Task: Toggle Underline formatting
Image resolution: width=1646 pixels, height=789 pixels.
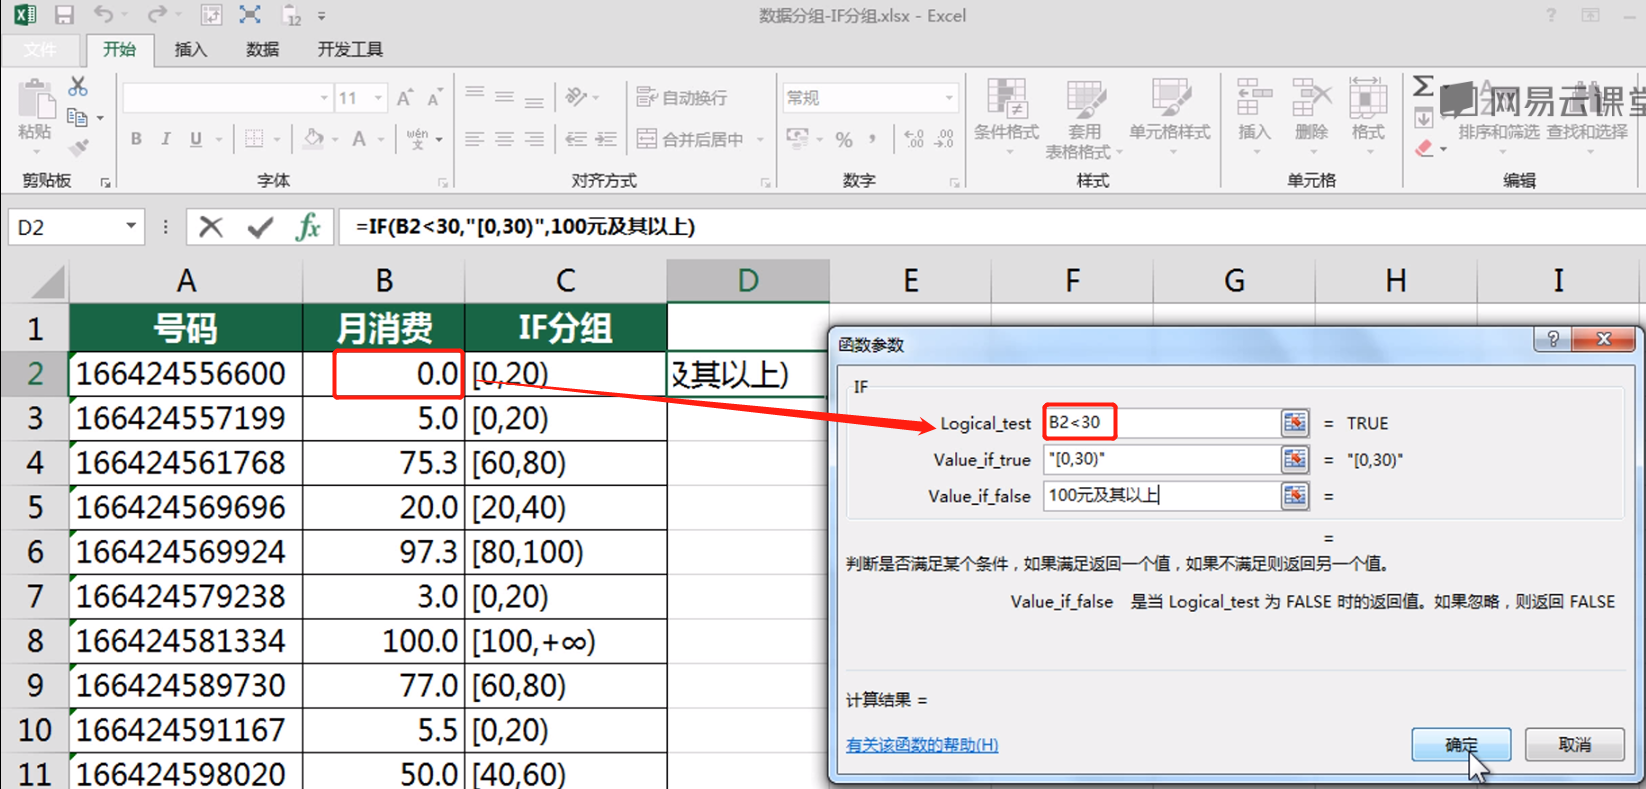Action: pyautogui.click(x=196, y=139)
